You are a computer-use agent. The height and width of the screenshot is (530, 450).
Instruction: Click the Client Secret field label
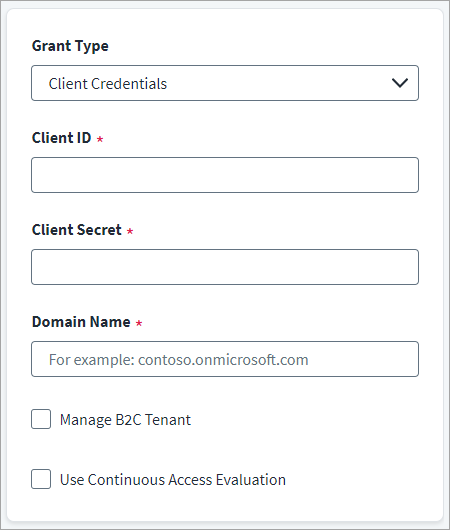(77, 230)
